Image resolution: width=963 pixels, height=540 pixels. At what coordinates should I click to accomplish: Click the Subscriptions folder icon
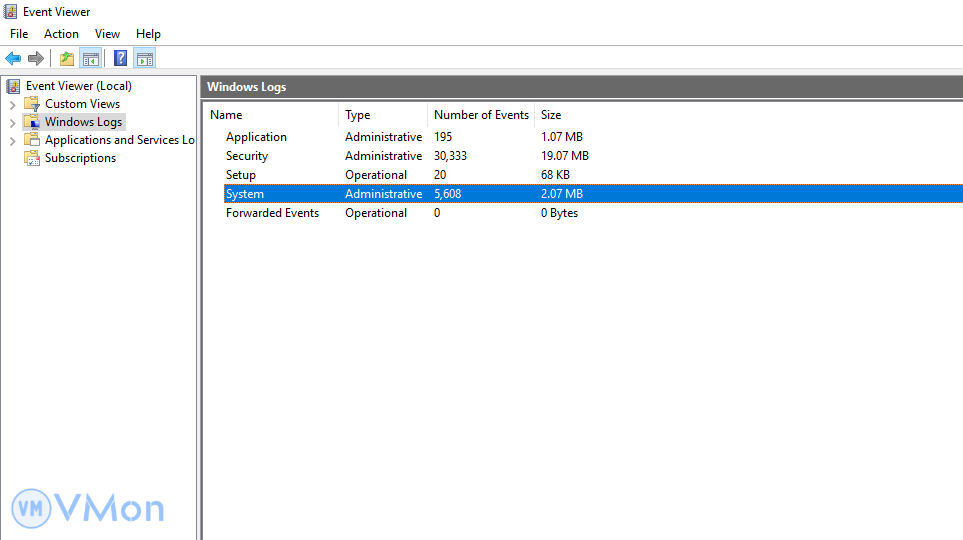(x=32, y=158)
